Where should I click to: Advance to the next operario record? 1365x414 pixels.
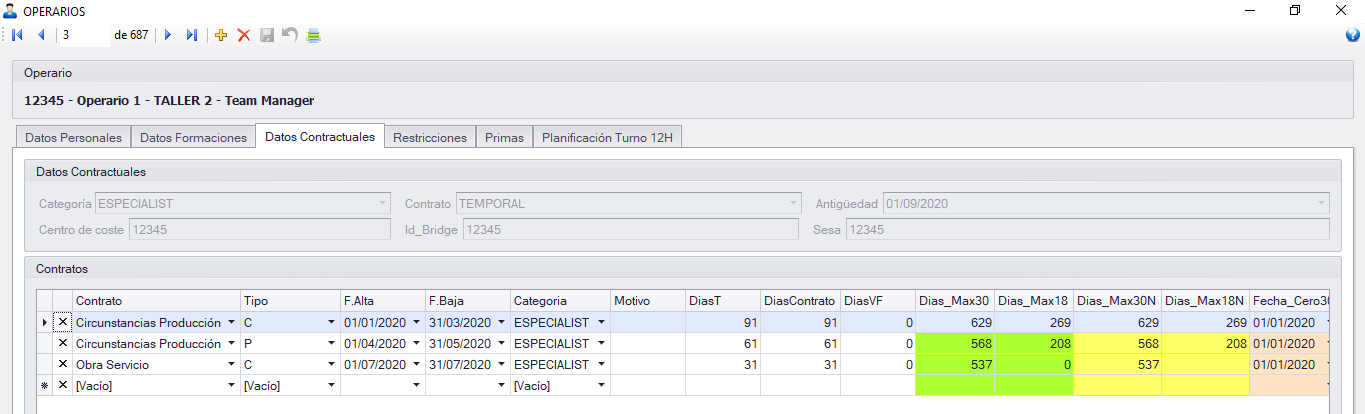(x=167, y=35)
